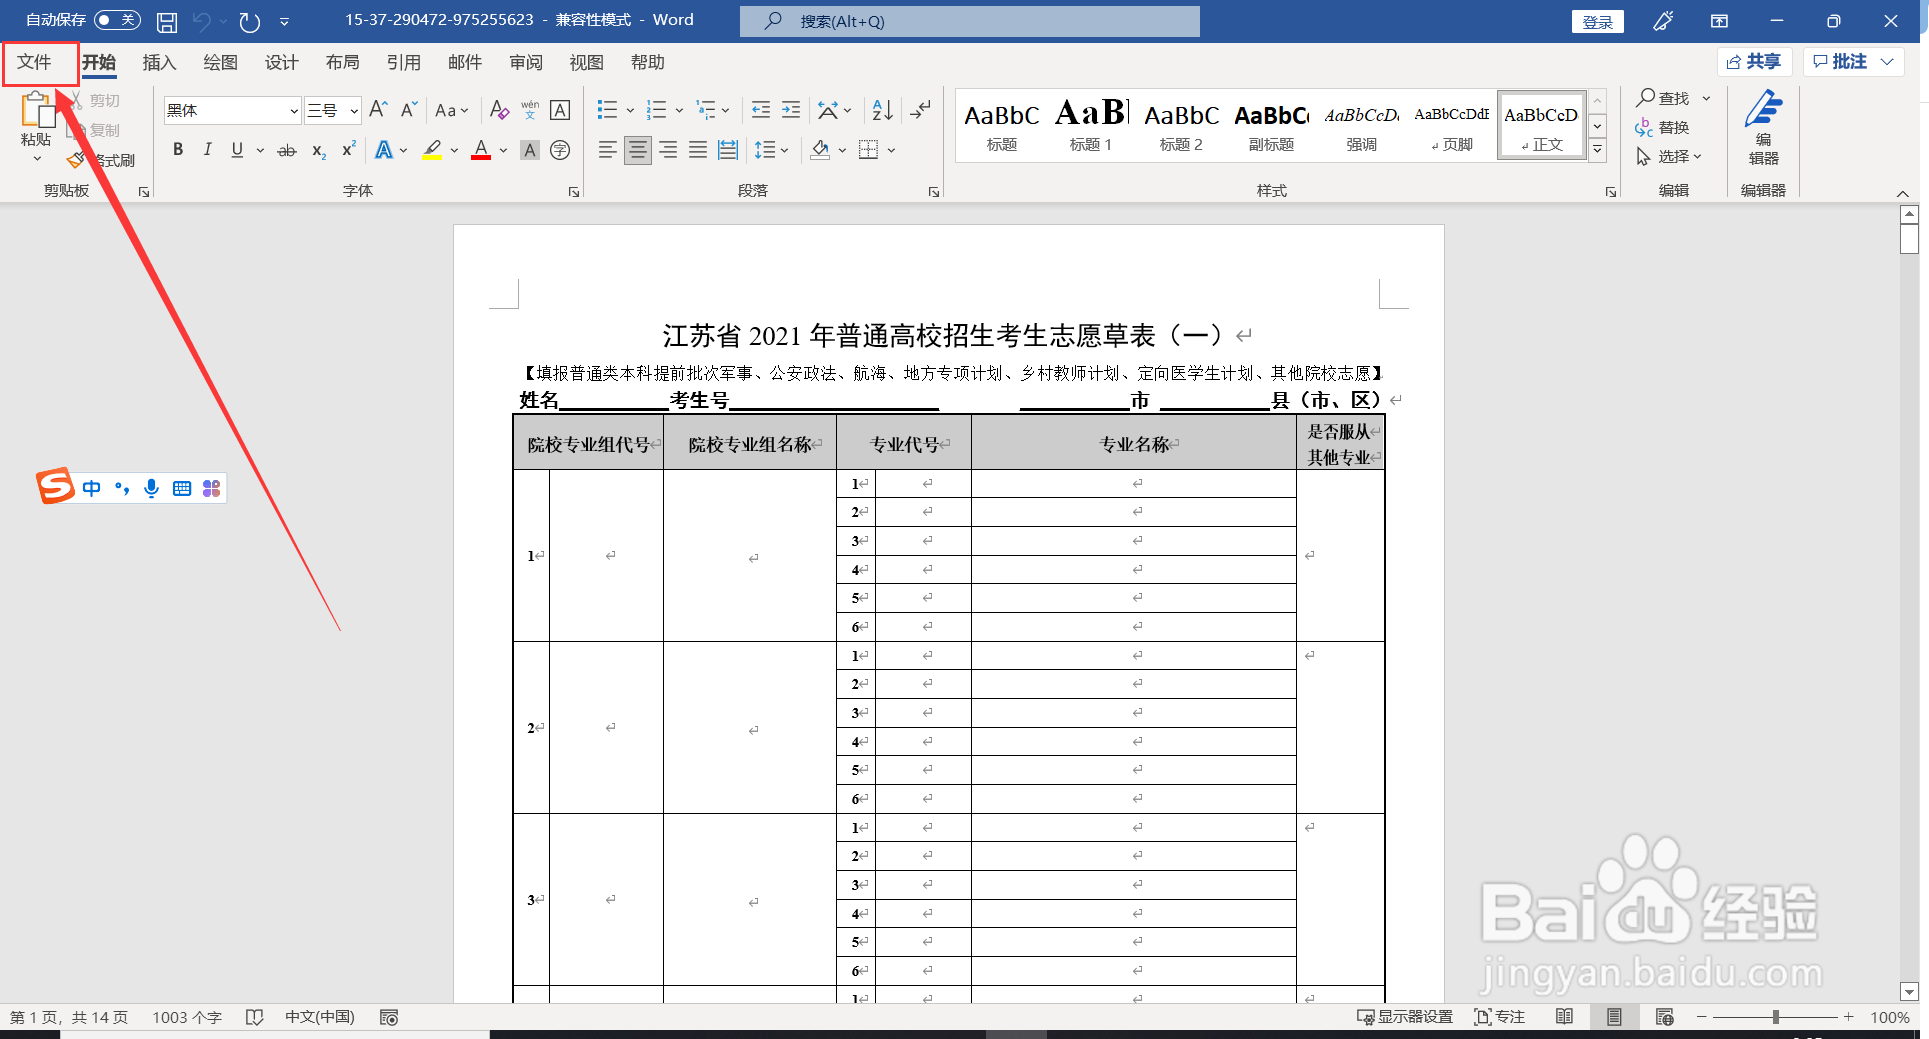Apply the 标题 1 heading style
The height and width of the screenshot is (1039, 1929).
click(x=1091, y=125)
